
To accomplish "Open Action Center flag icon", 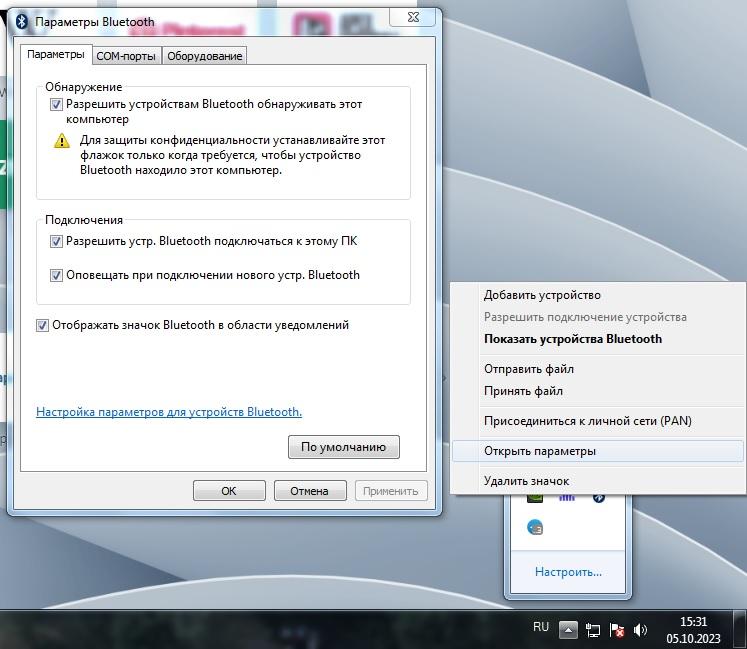I will tap(617, 630).
